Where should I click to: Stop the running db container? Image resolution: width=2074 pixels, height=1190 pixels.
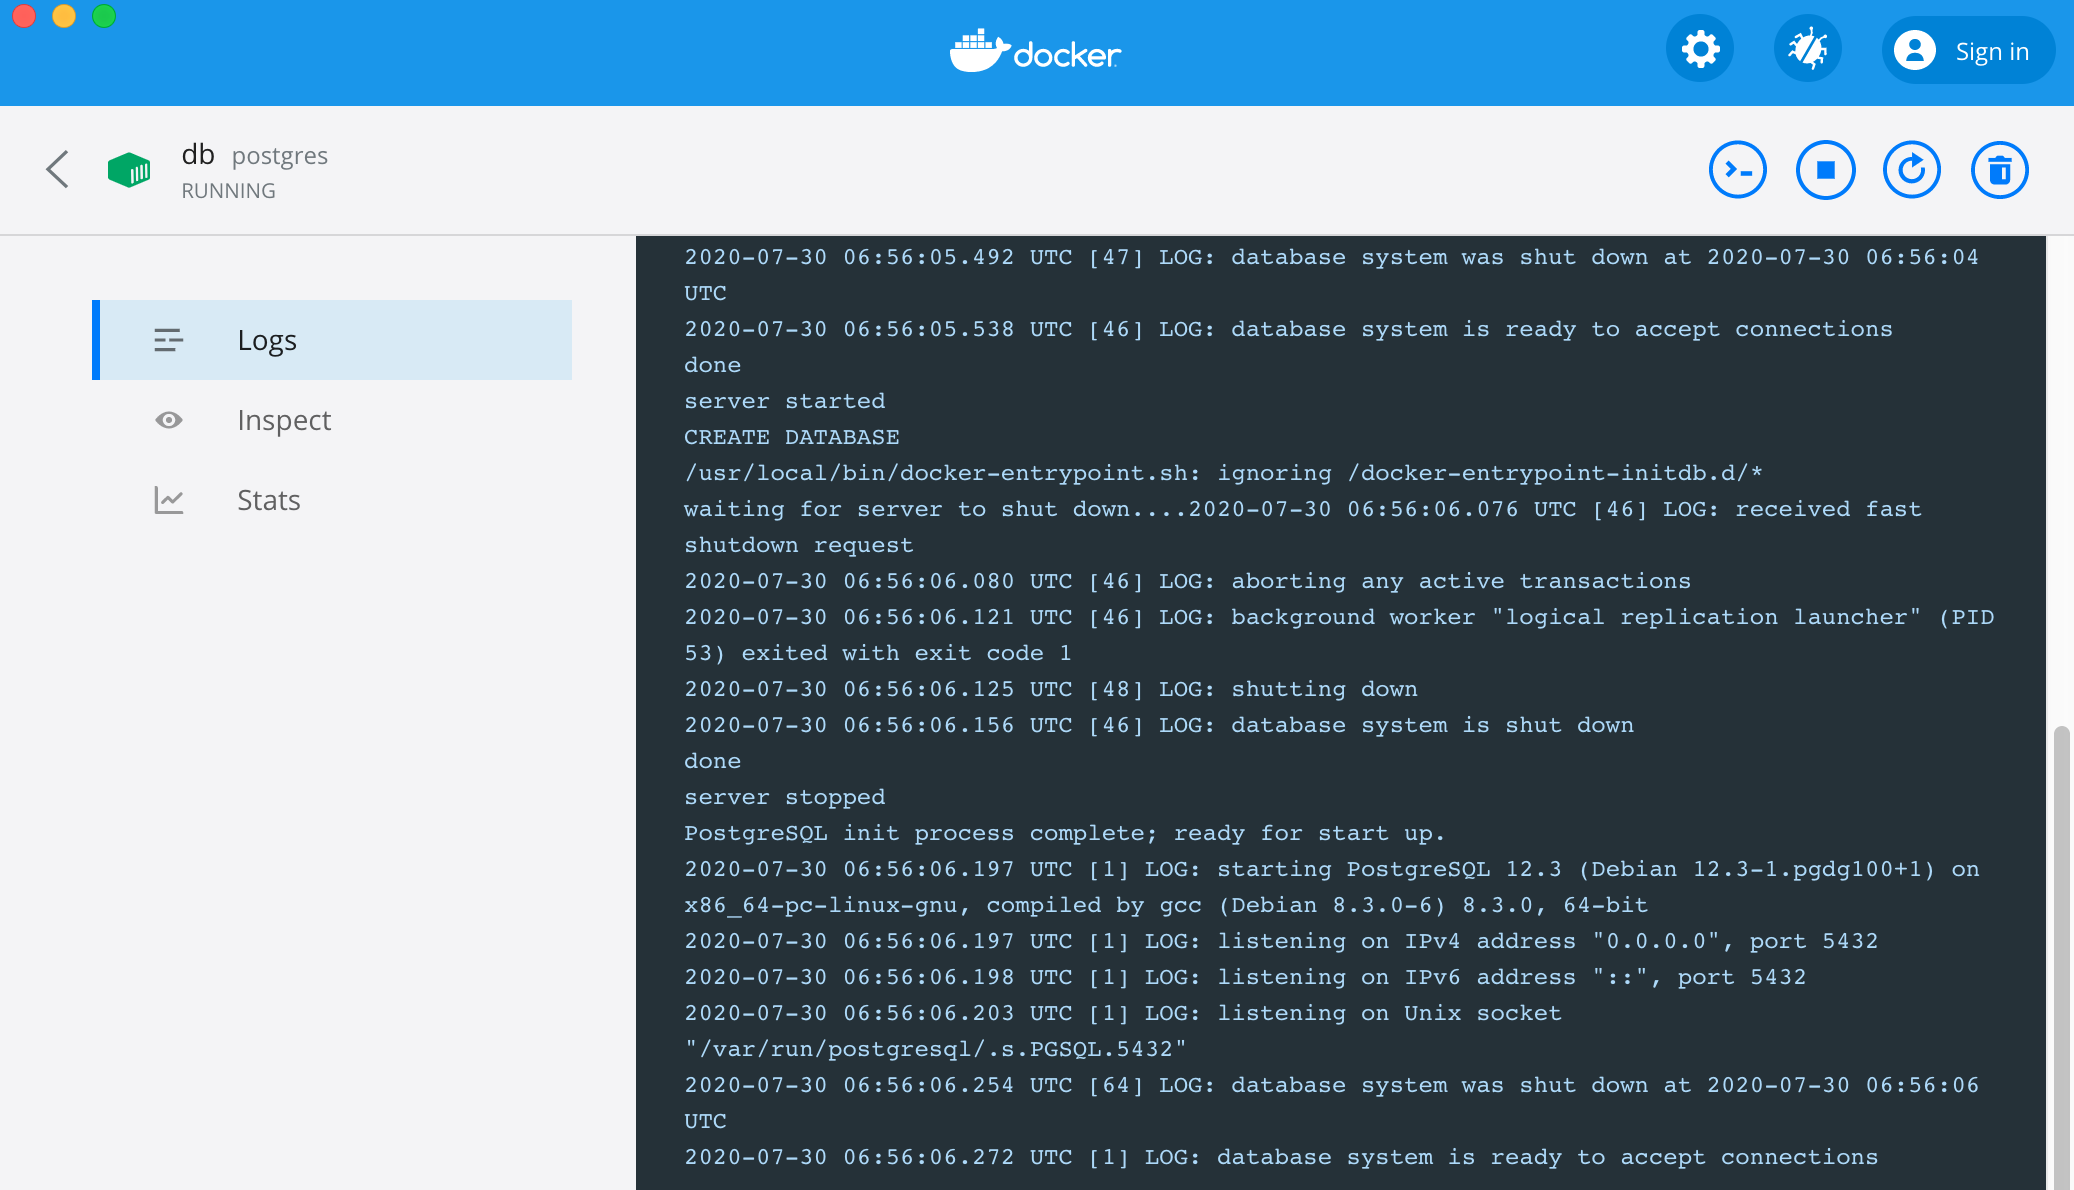click(x=1825, y=170)
